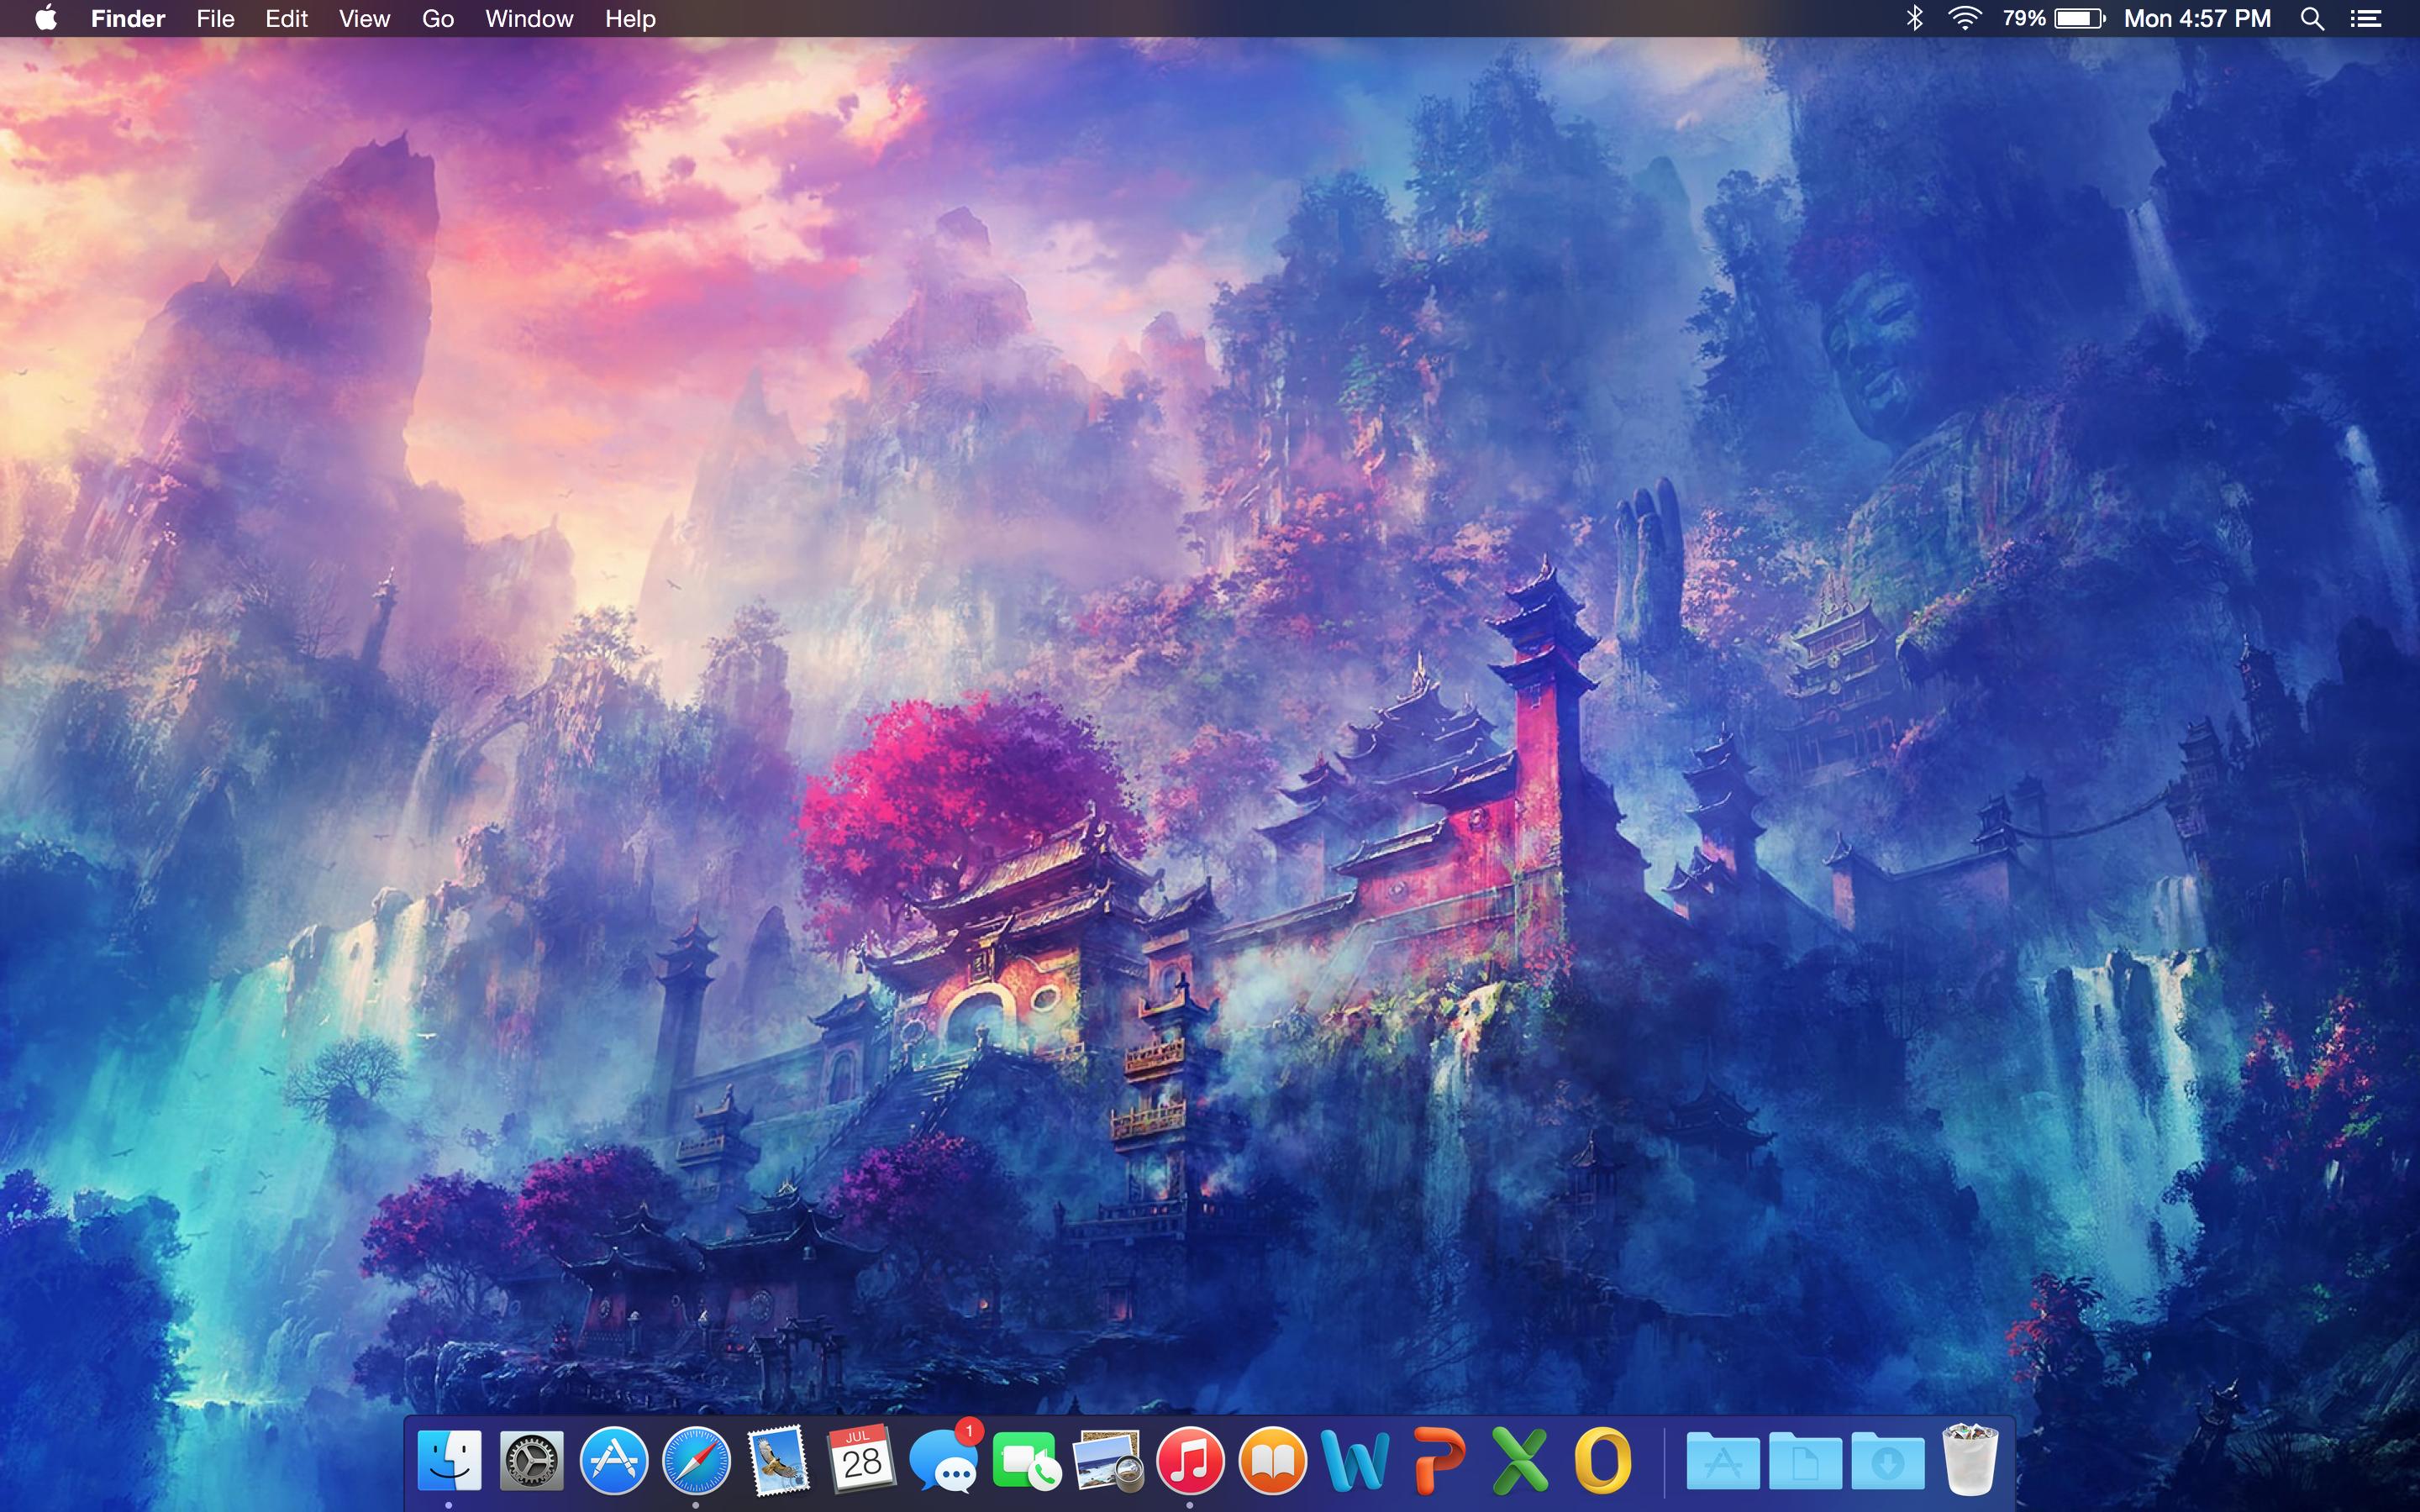Open the Wi-Fi status menu
The width and height of the screenshot is (2420, 1512).
1964,18
